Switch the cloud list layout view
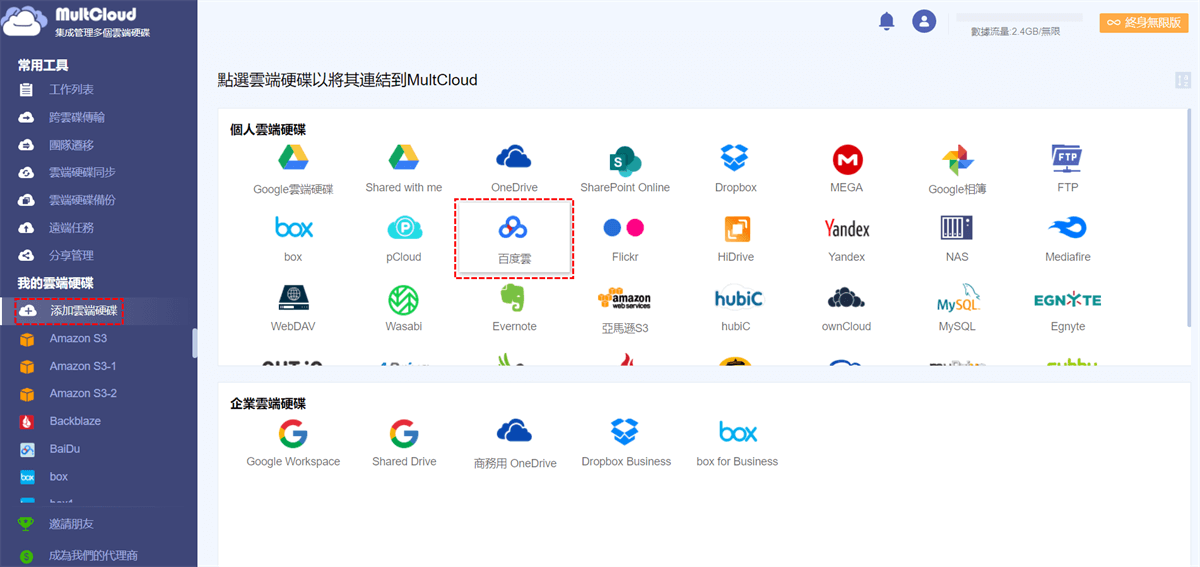This screenshot has width=1200, height=567. coord(1183,81)
